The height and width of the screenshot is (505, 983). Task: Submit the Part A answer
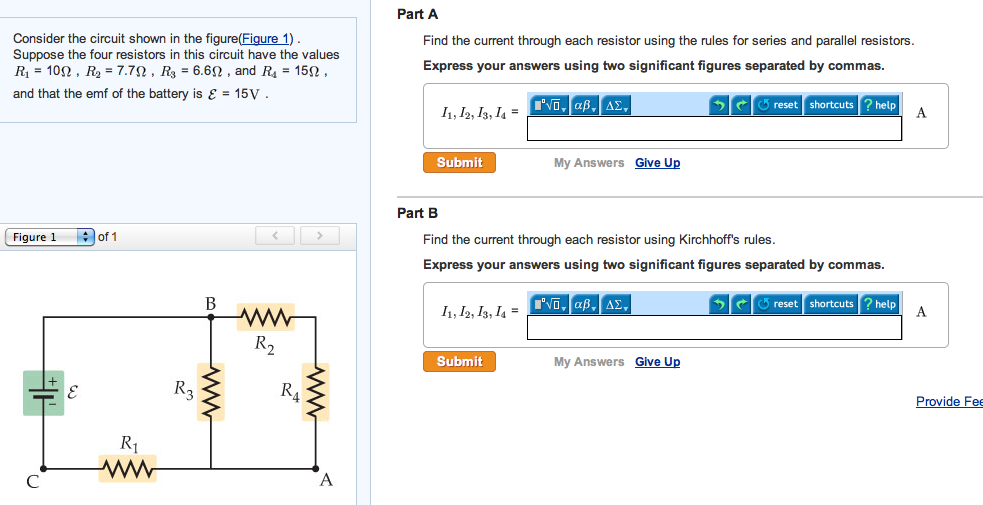(459, 162)
